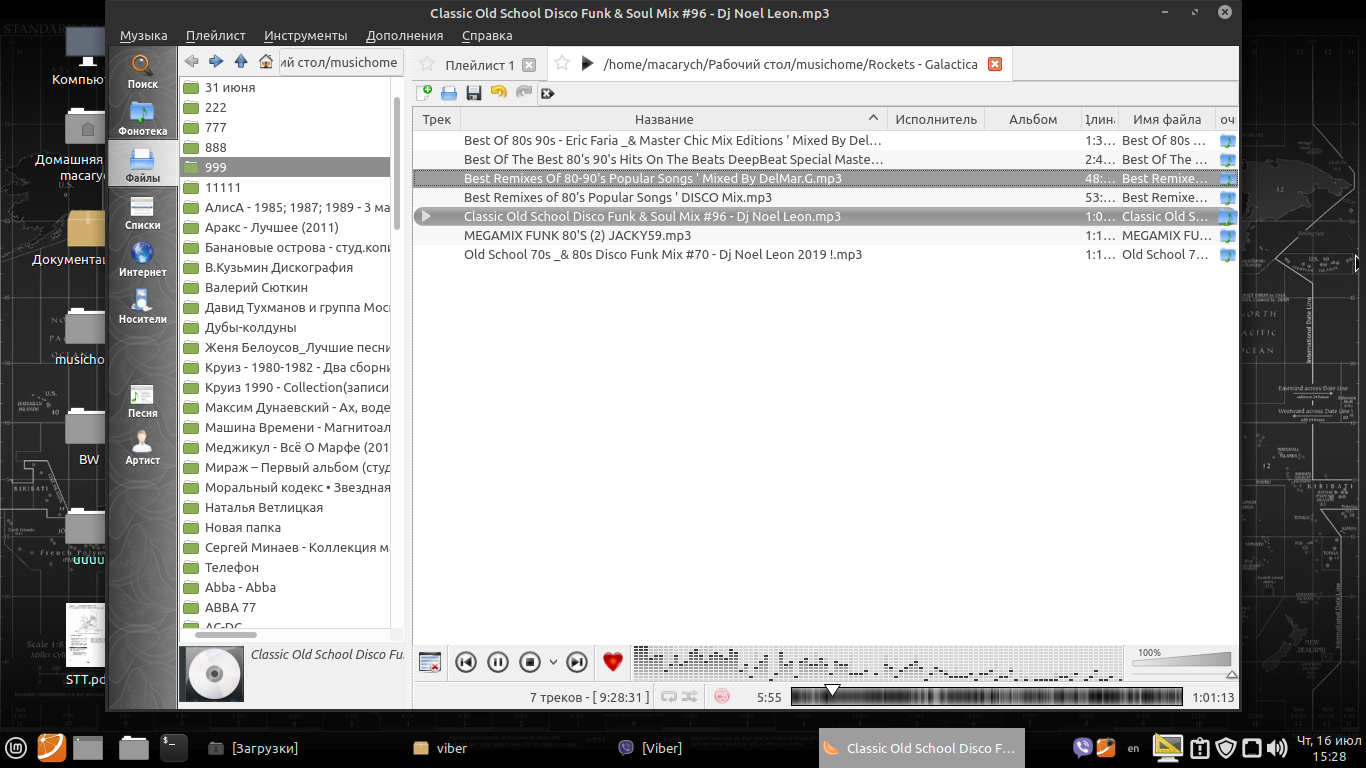Viewport: 1366px width, 768px height.
Task: Click the clear playlist icon
Action: tap(547, 94)
